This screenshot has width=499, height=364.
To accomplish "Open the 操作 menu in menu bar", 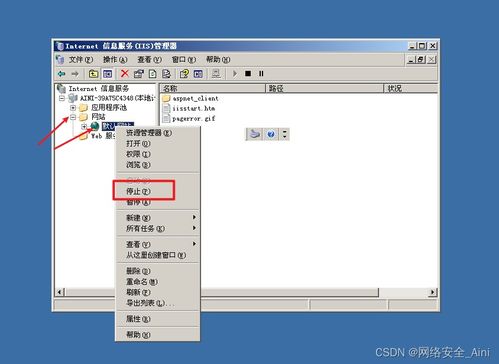I will (x=115, y=60).
